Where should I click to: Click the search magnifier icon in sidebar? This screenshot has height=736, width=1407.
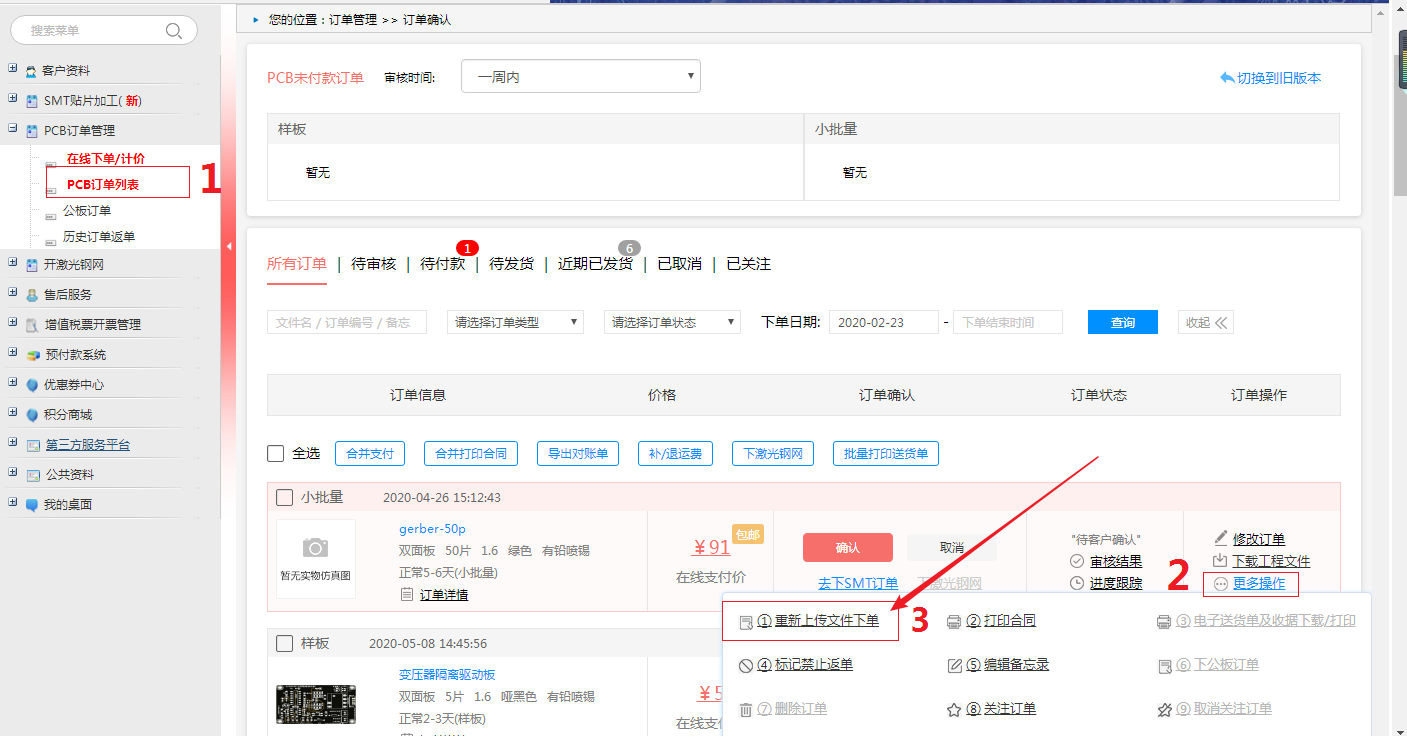[x=174, y=30]
